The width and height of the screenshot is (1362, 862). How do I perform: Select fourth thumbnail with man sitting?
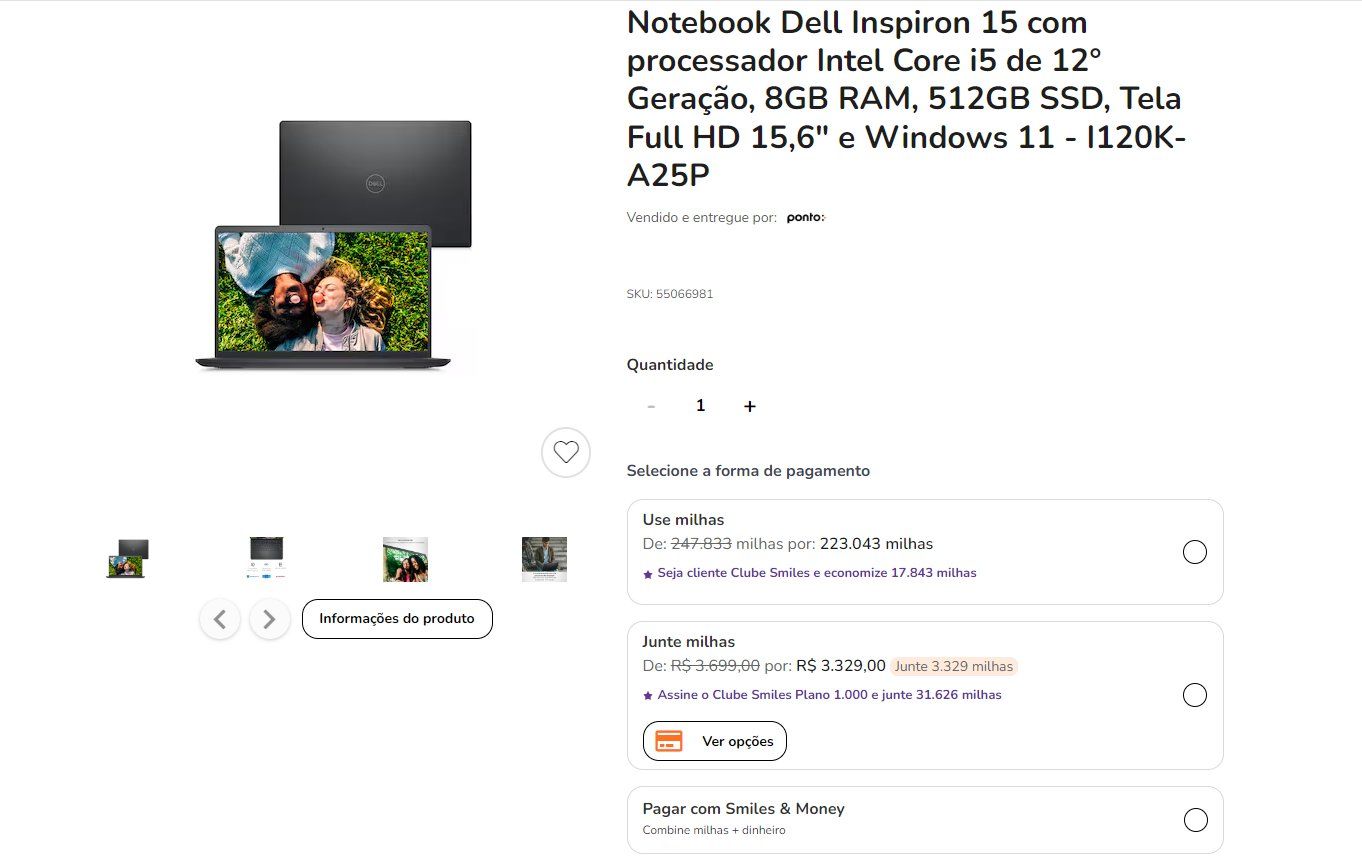pyautogui.click(x=544, y=559)
